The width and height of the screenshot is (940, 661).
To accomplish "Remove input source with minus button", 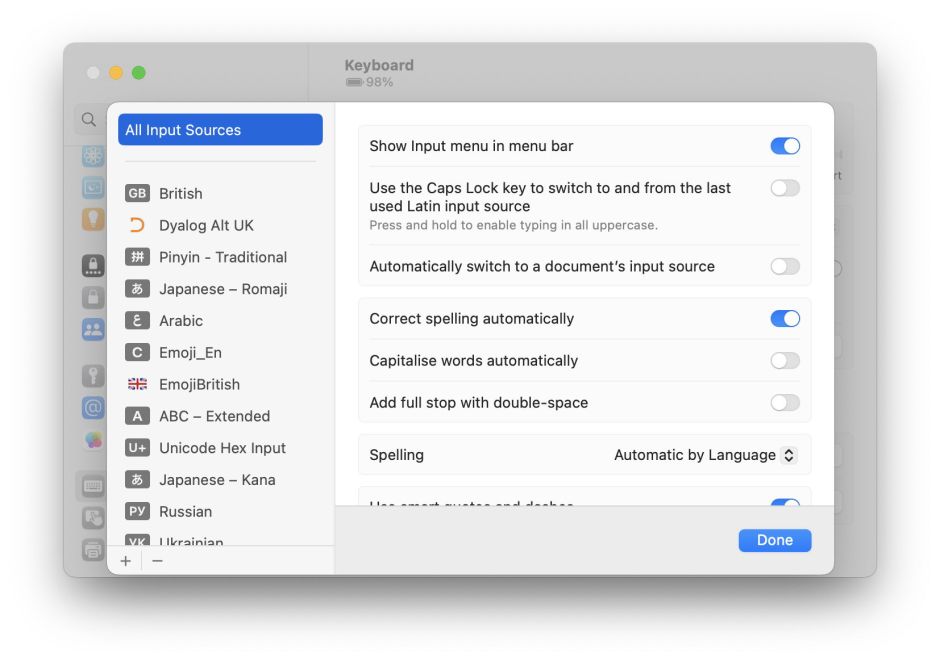I will (157, 561).
